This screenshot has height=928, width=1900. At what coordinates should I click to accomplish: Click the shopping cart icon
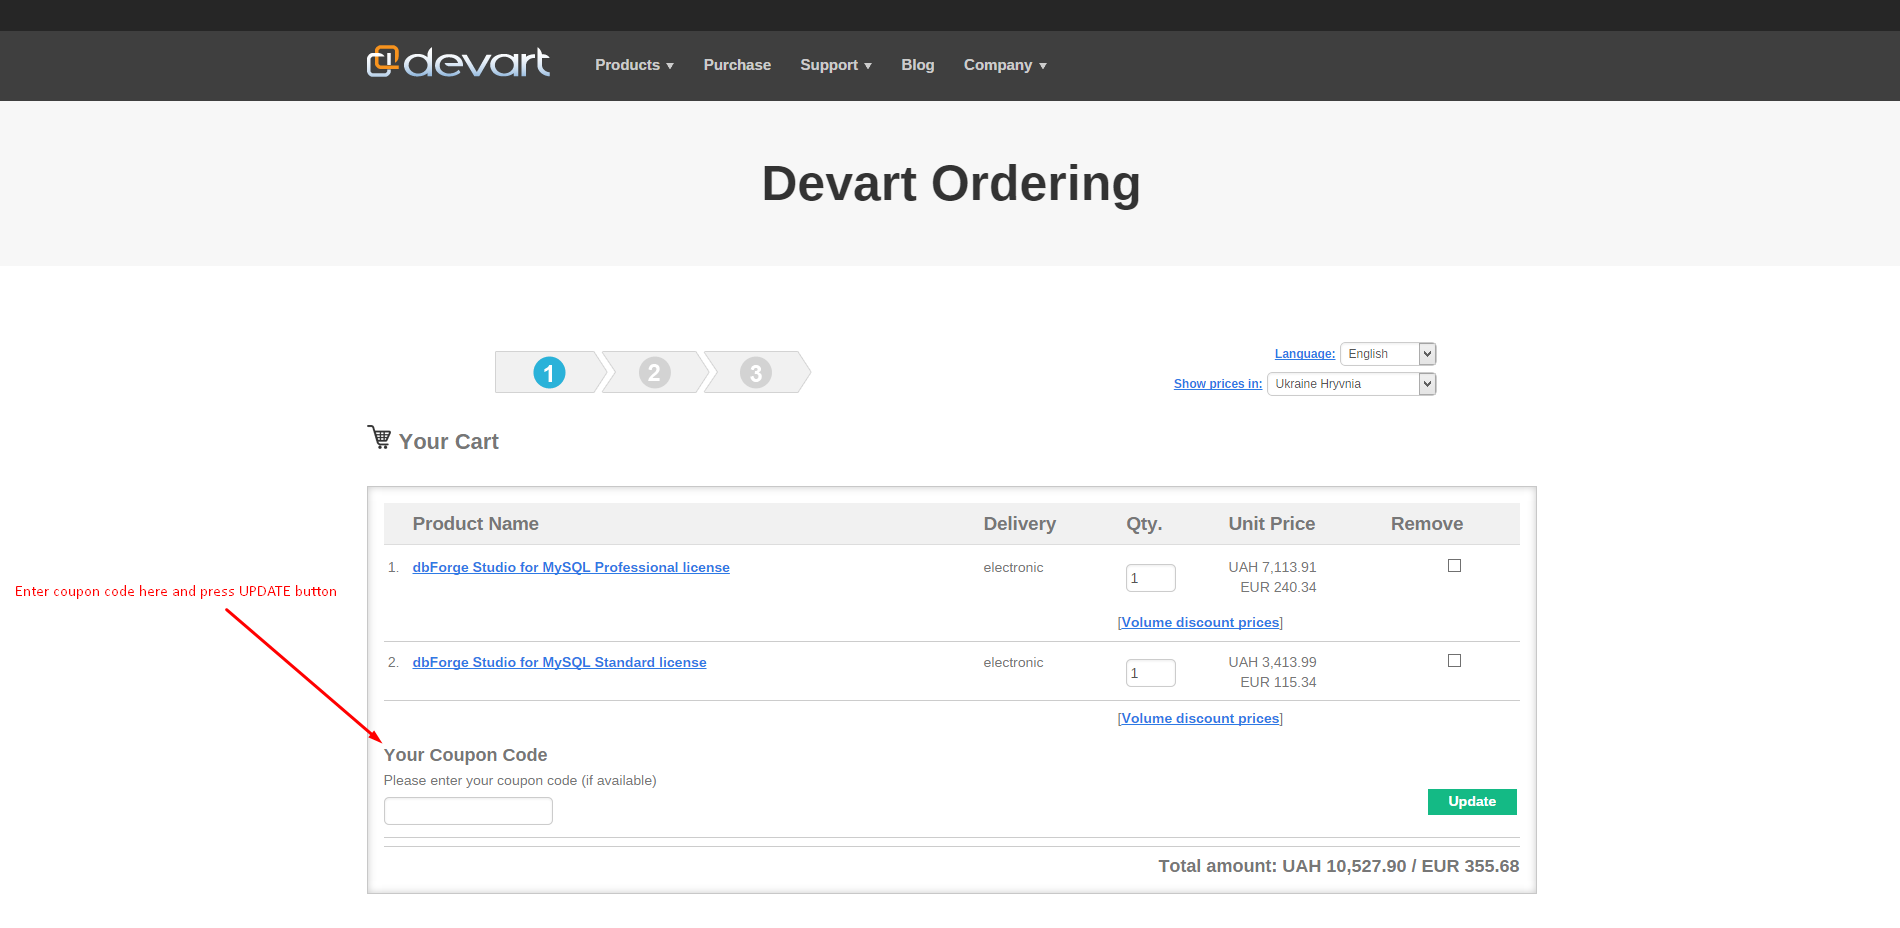380,438
